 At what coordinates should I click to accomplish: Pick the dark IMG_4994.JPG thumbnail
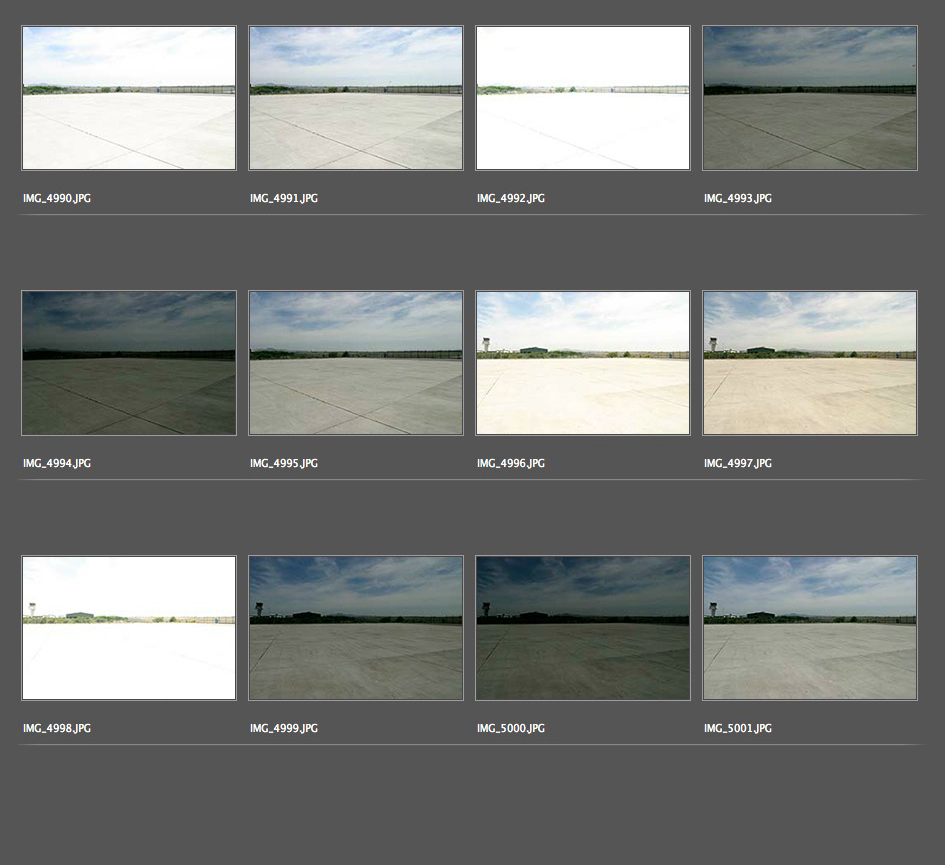pos(129,363)
